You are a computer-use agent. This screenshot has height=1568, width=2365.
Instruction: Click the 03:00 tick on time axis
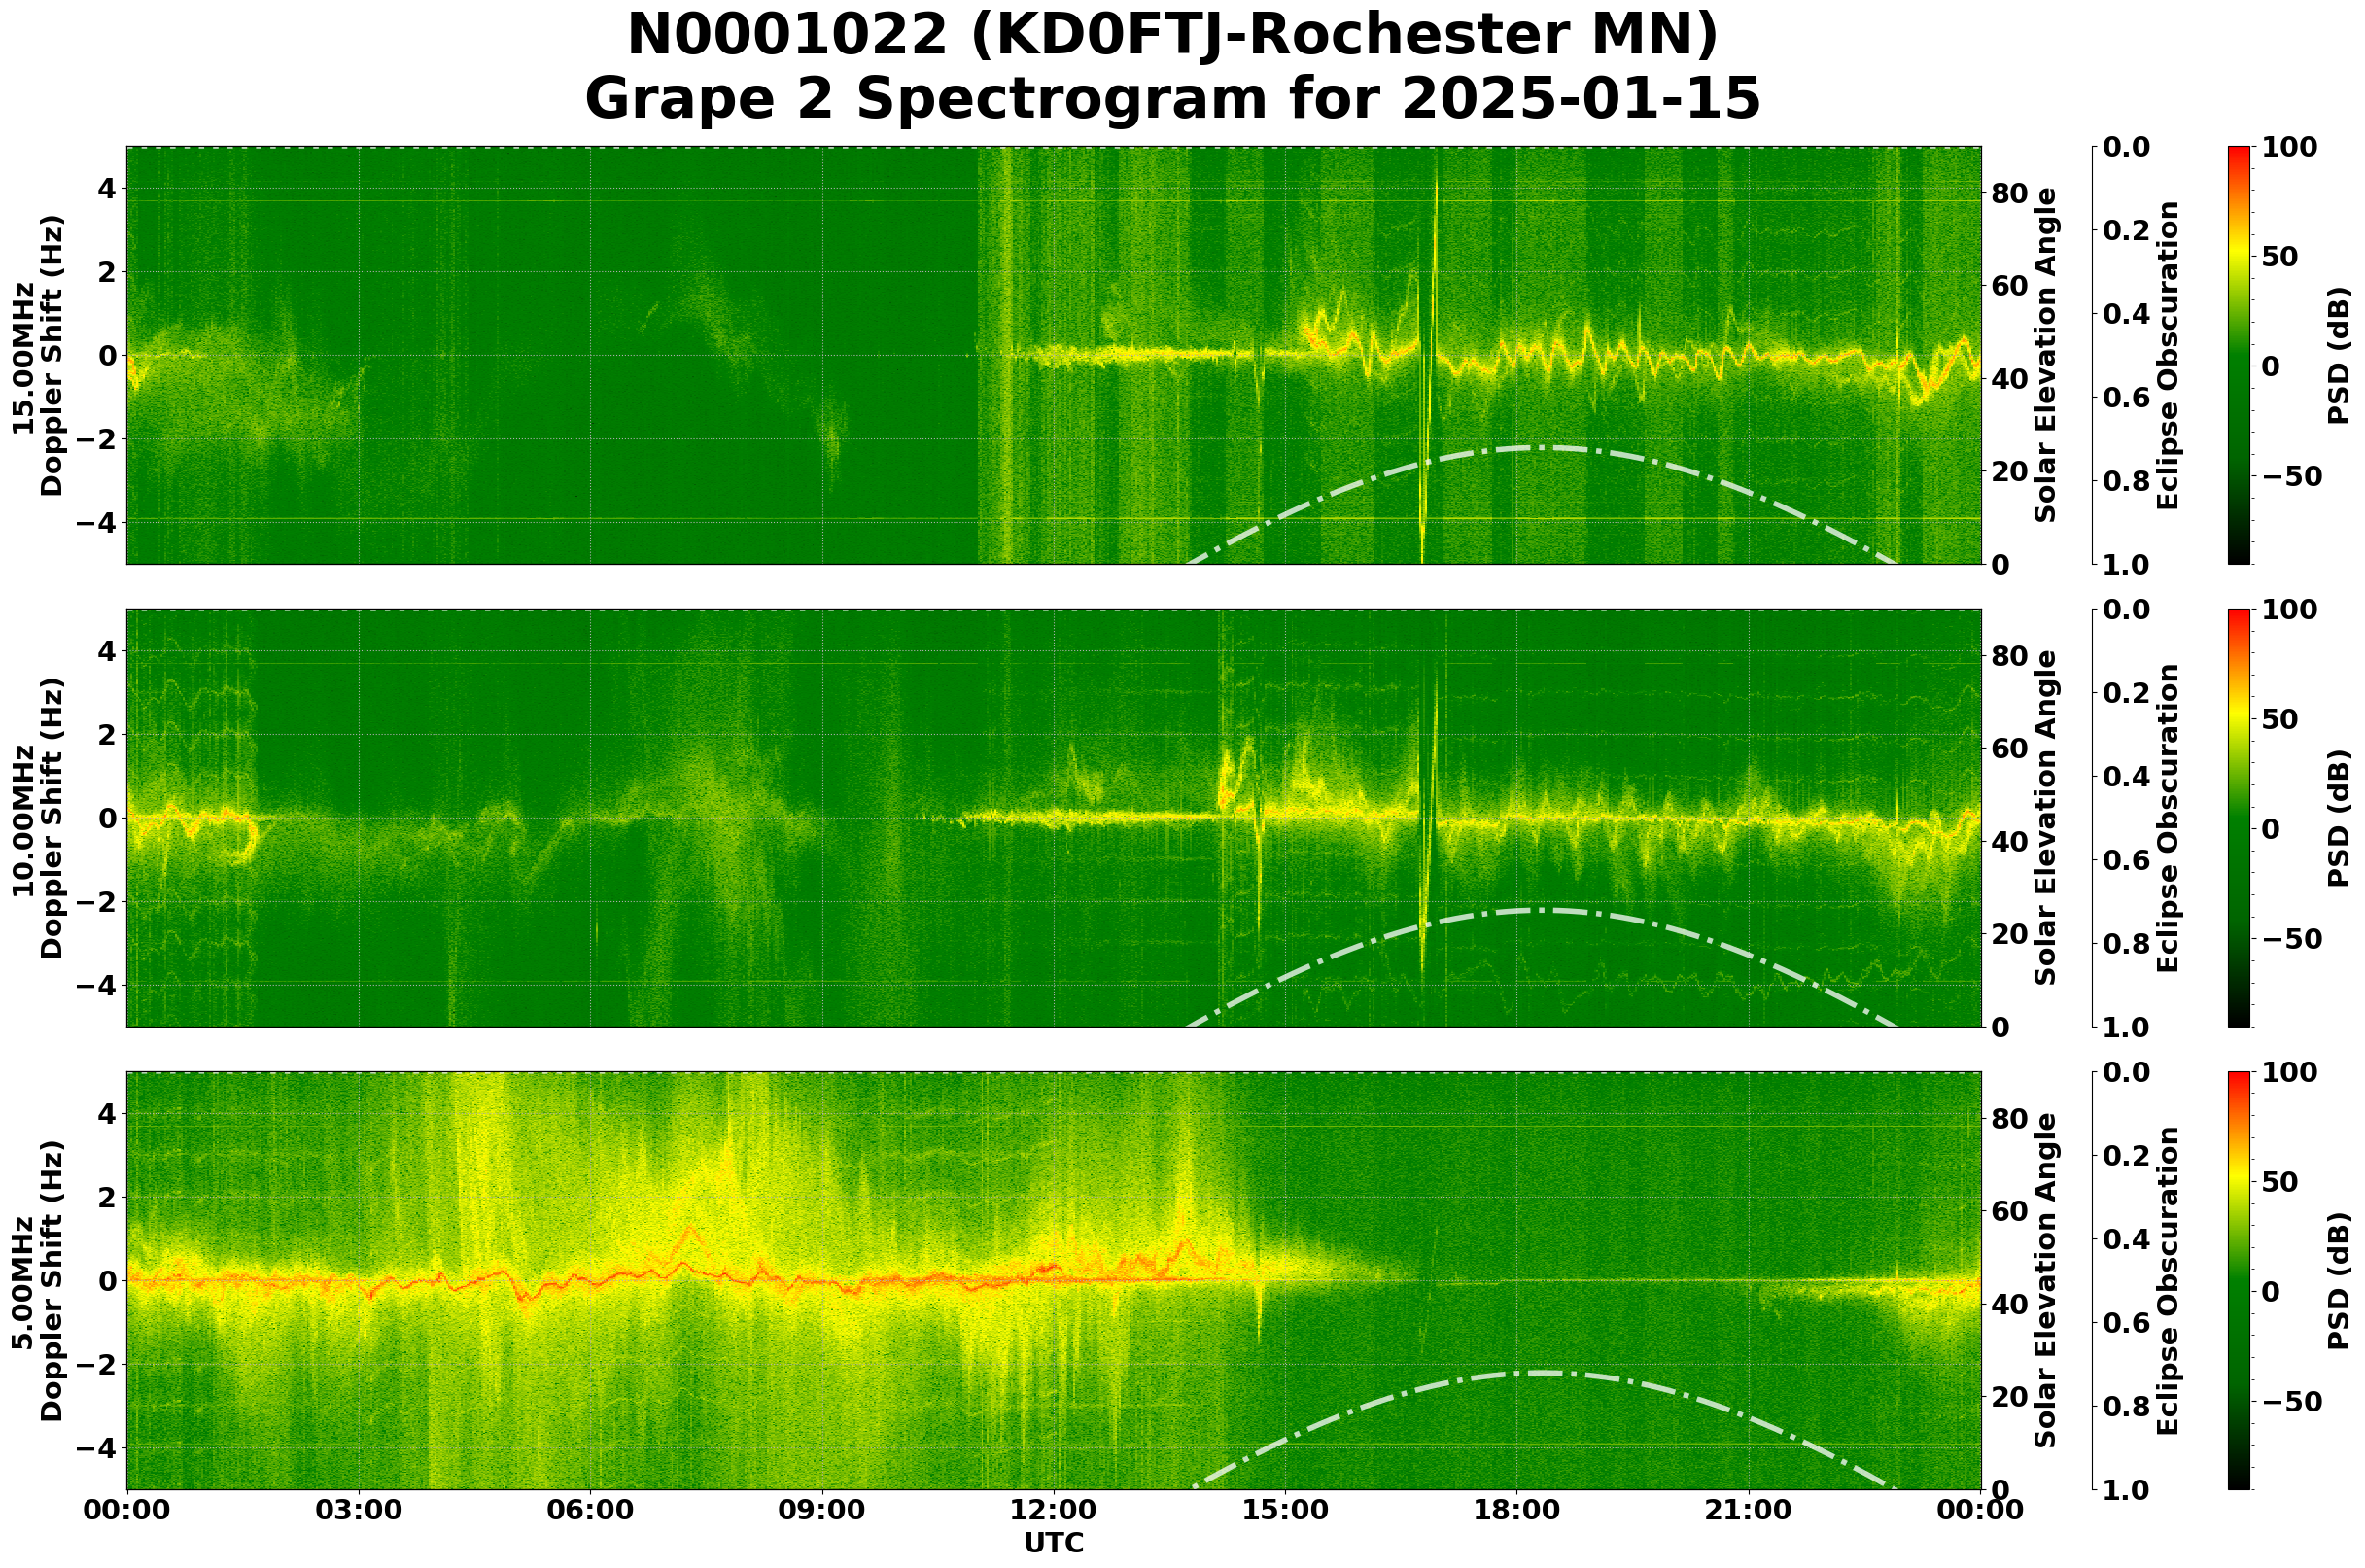click(x=358, y=1510)
